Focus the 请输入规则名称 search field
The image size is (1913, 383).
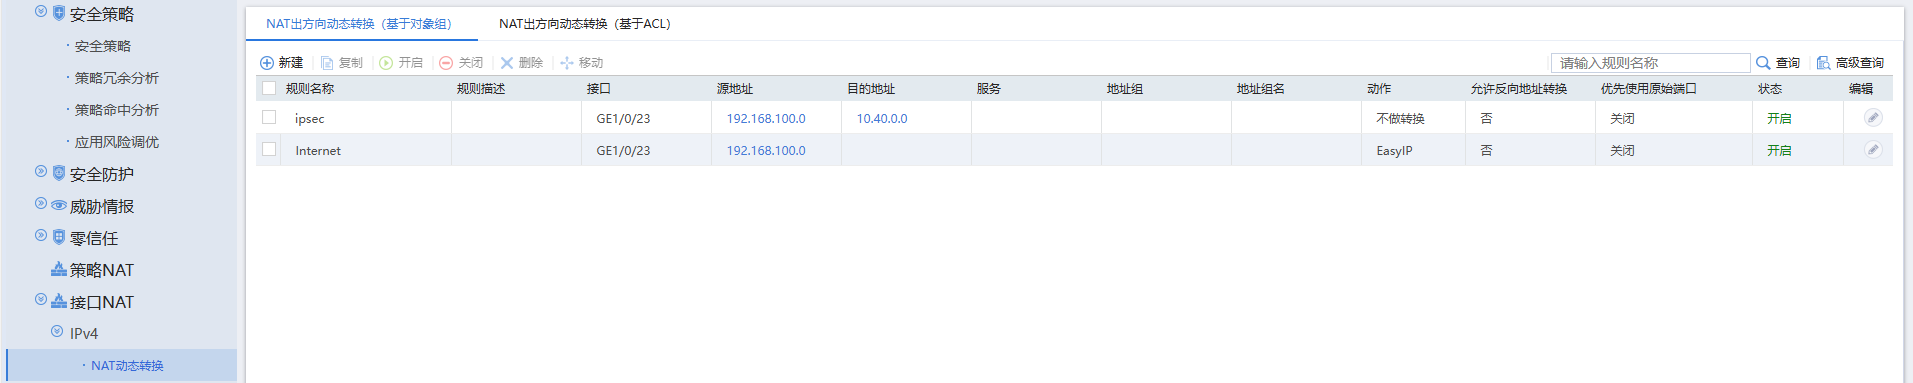1650,63
